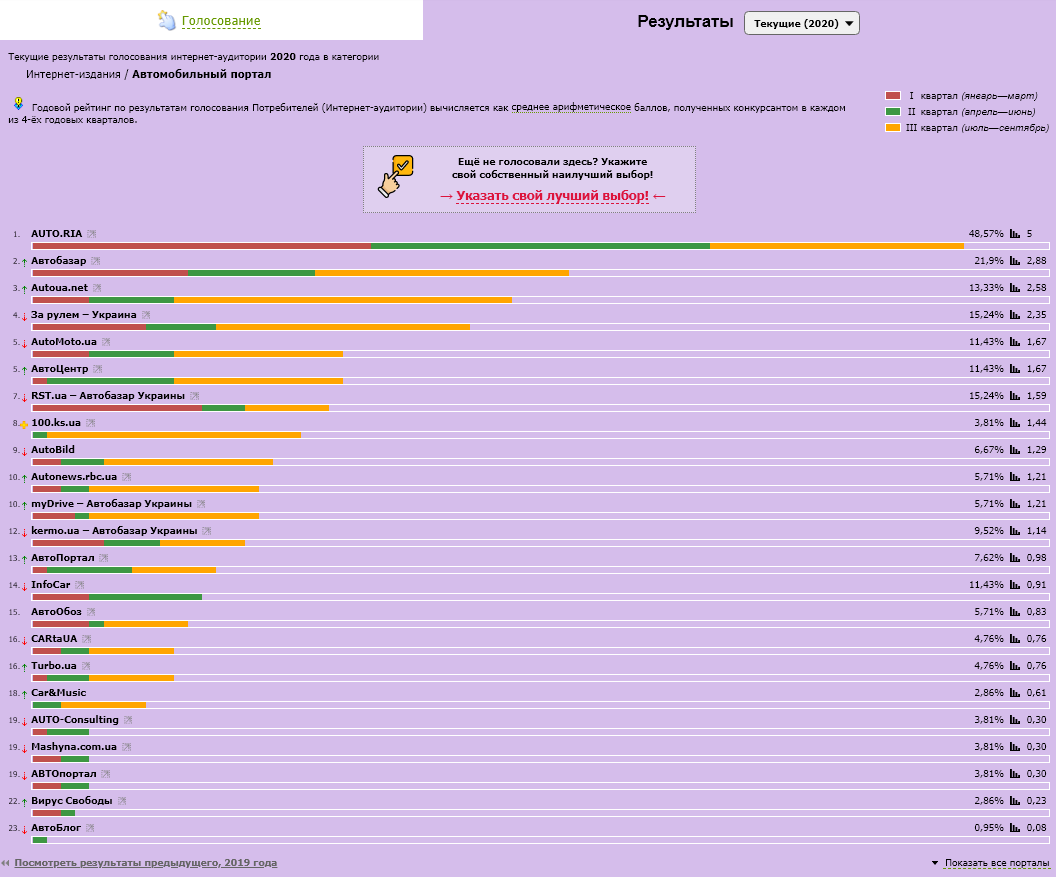Open the AUTO.RIA portal name
The image size is (1056, 877).
click(x=57, y=234)
